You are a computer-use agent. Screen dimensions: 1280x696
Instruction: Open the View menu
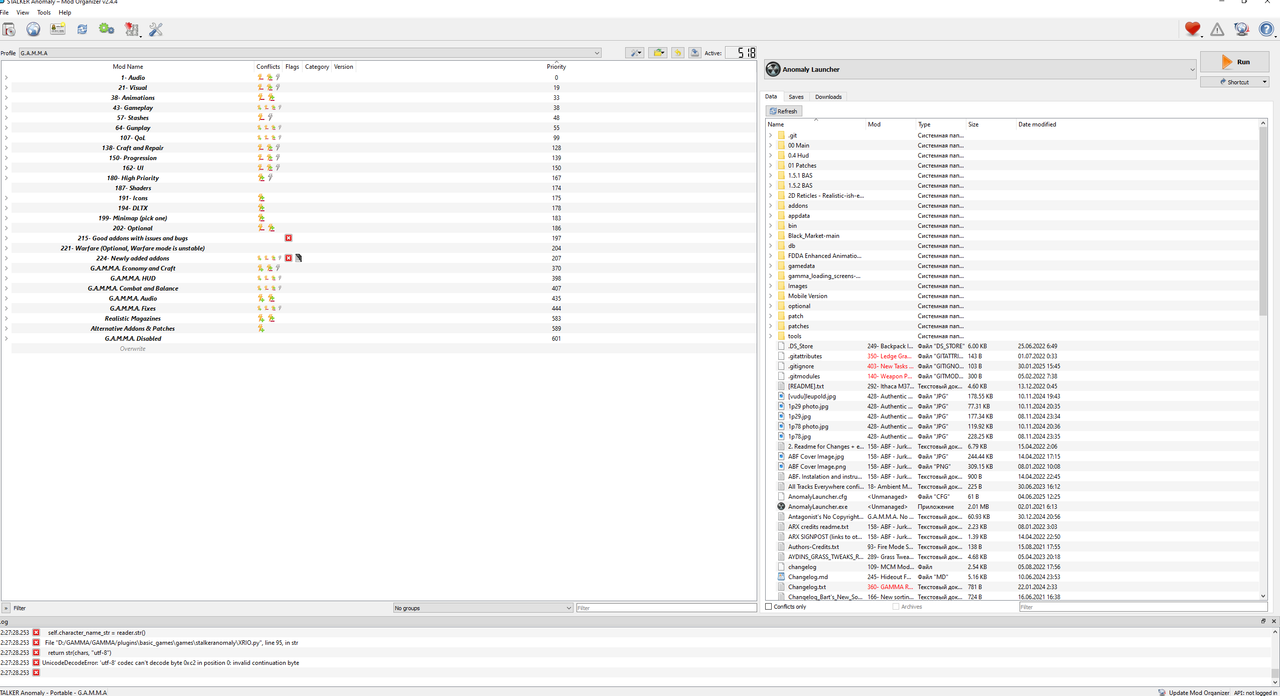coord(22,12)
